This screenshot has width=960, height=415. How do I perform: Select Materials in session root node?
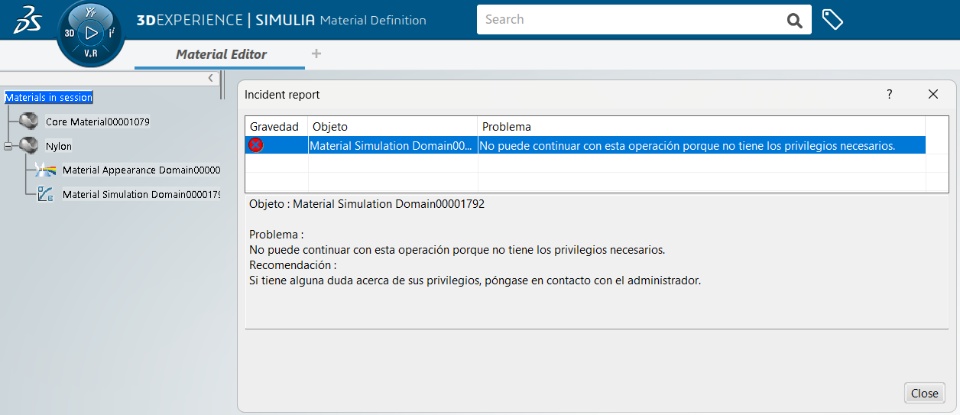pyautogui.click(x=49, y=97)
